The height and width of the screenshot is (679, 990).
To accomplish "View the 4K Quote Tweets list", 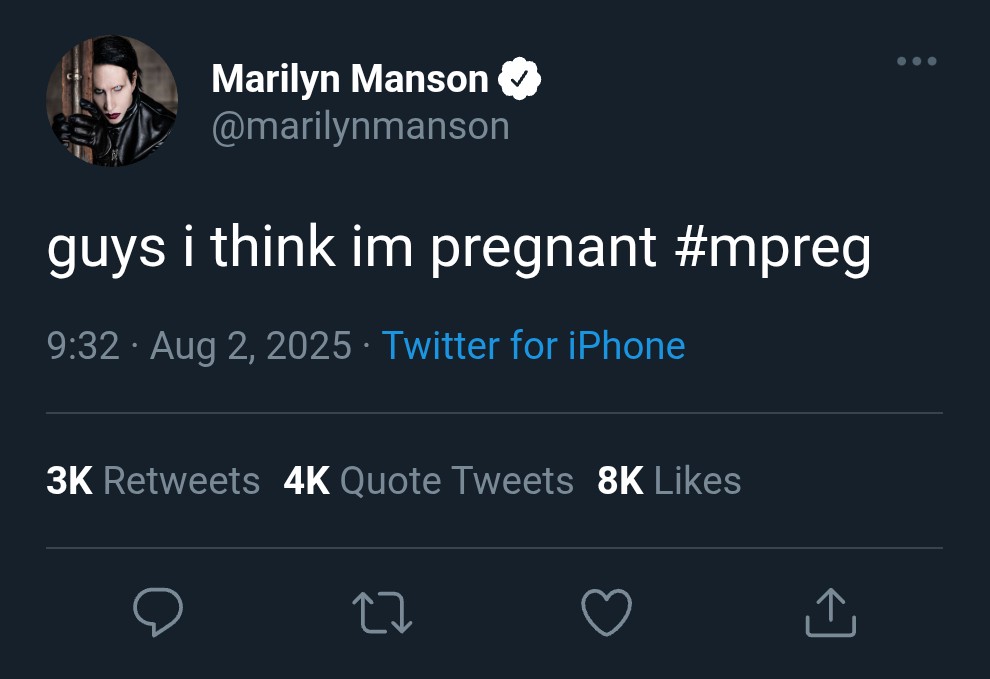I will point(428,481).
